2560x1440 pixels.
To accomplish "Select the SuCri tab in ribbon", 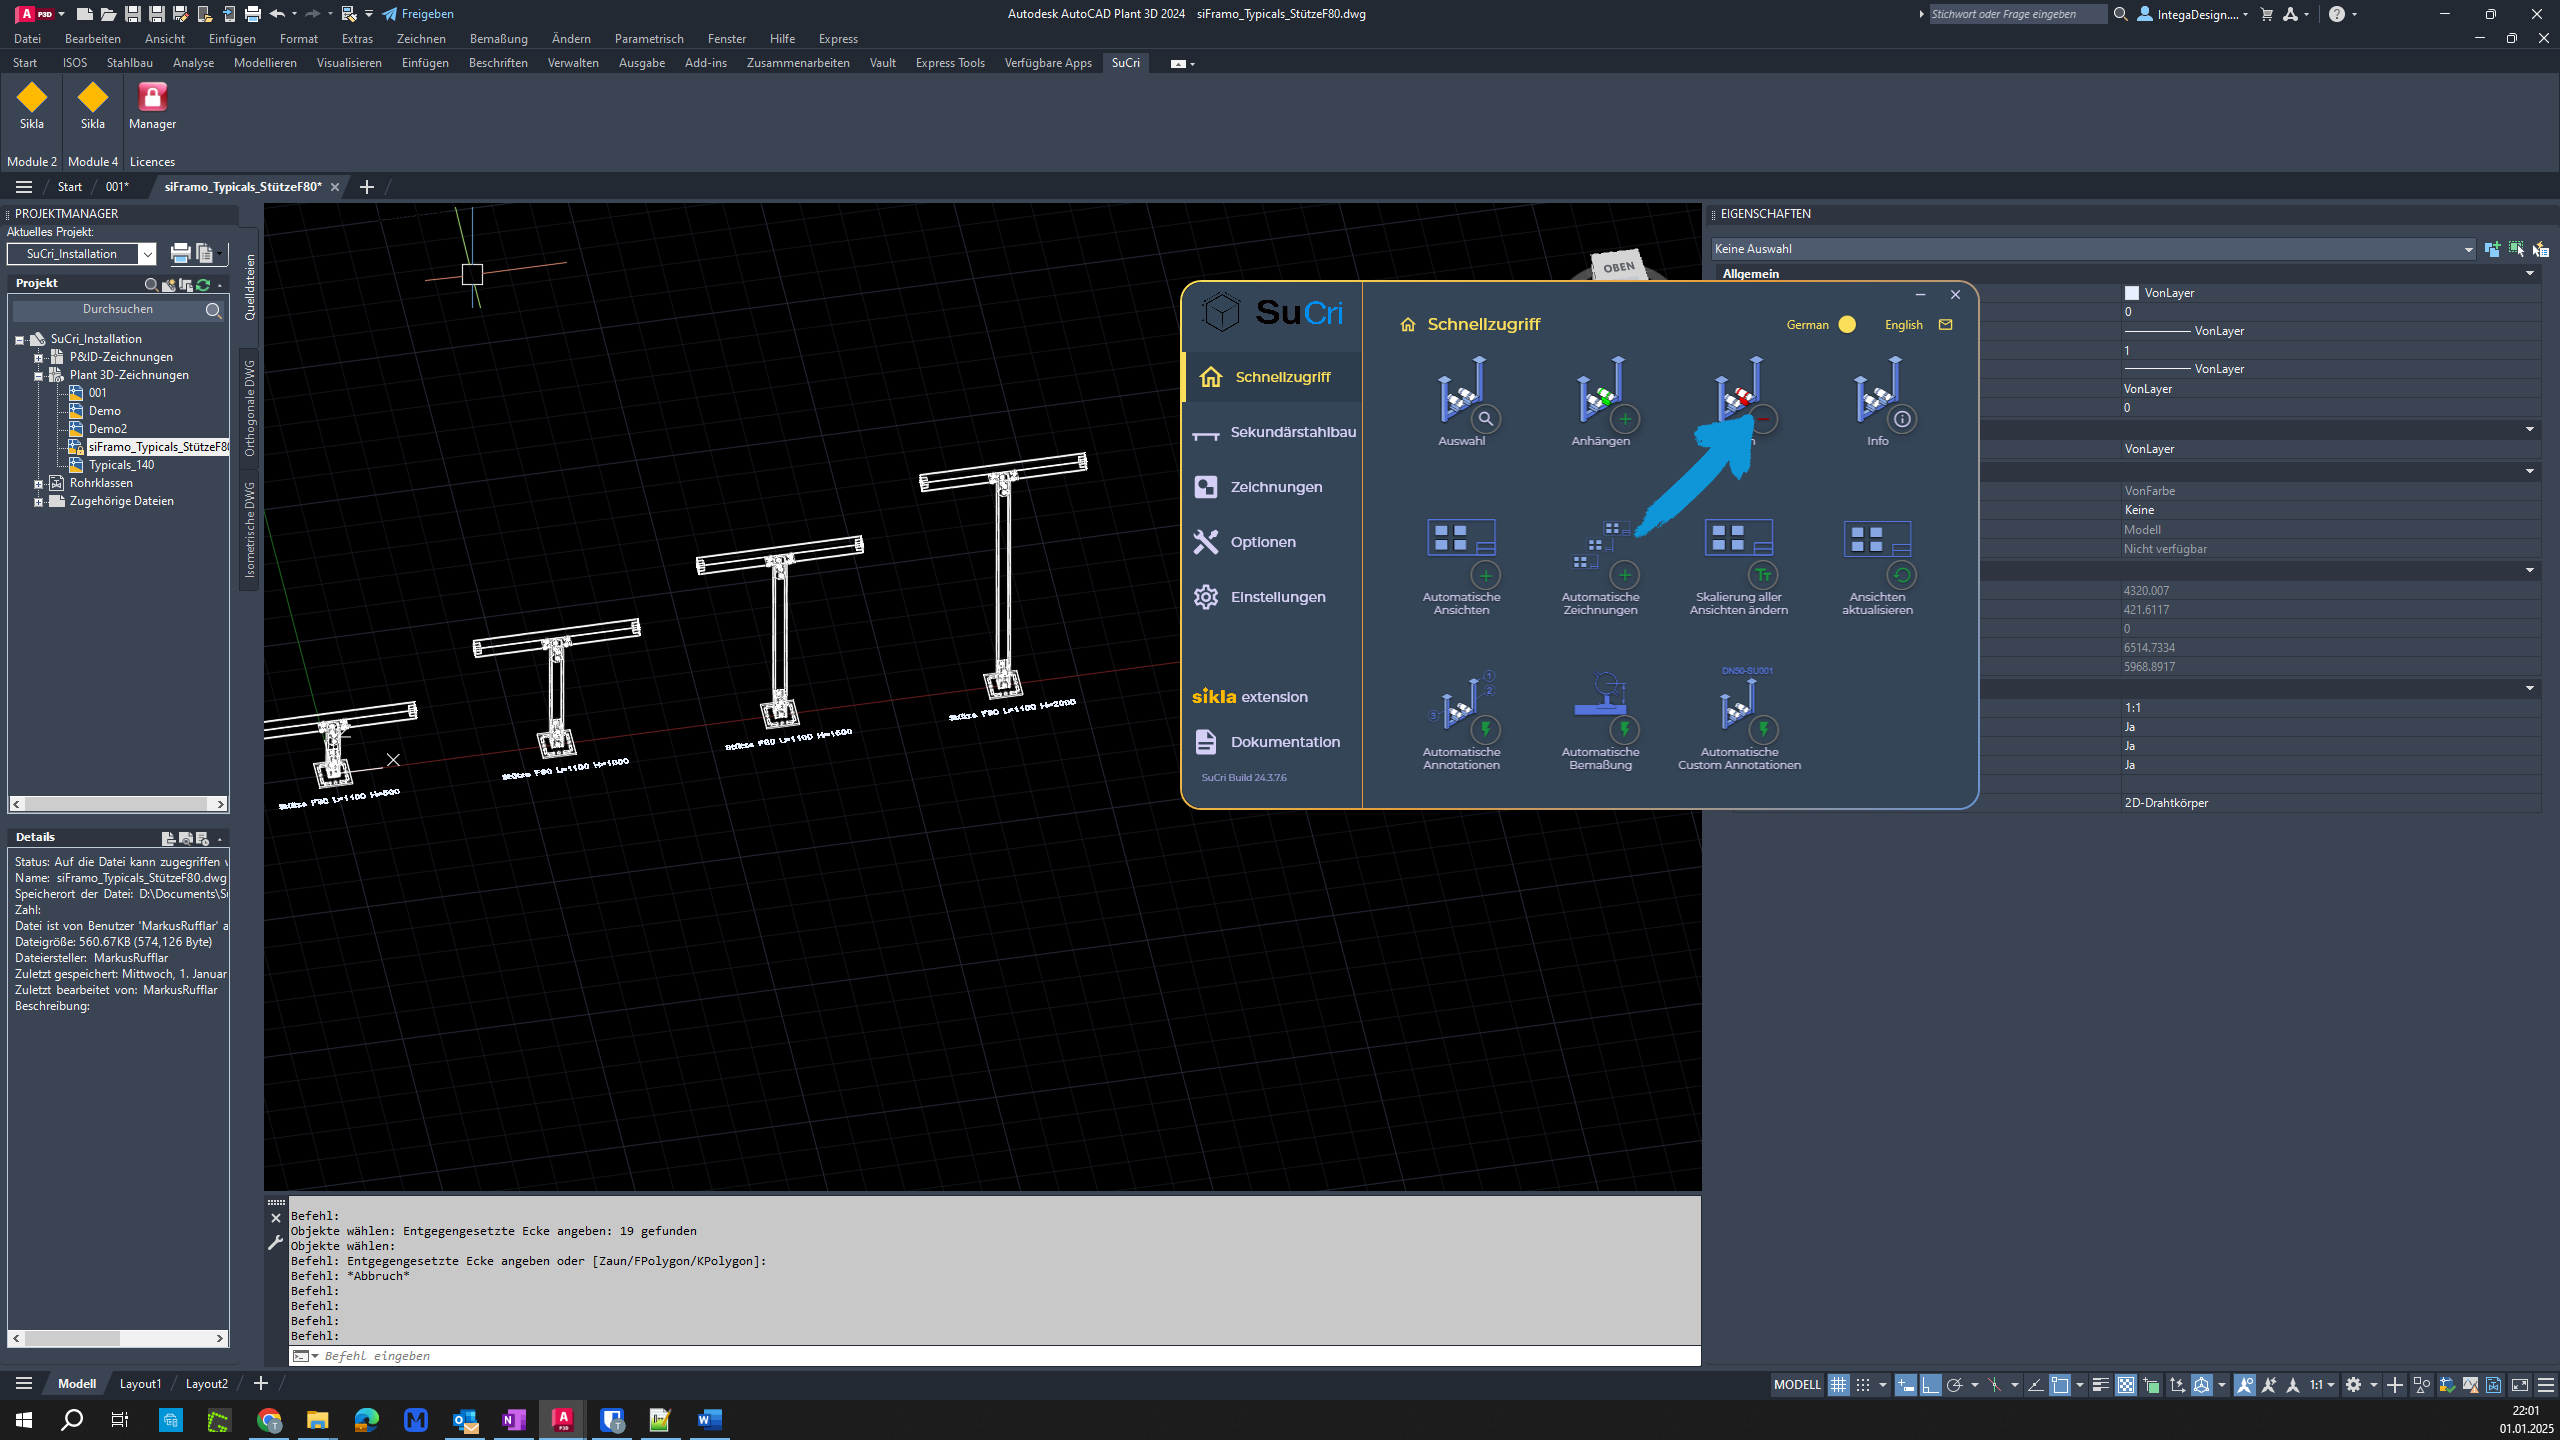I will coord(1124,63).
